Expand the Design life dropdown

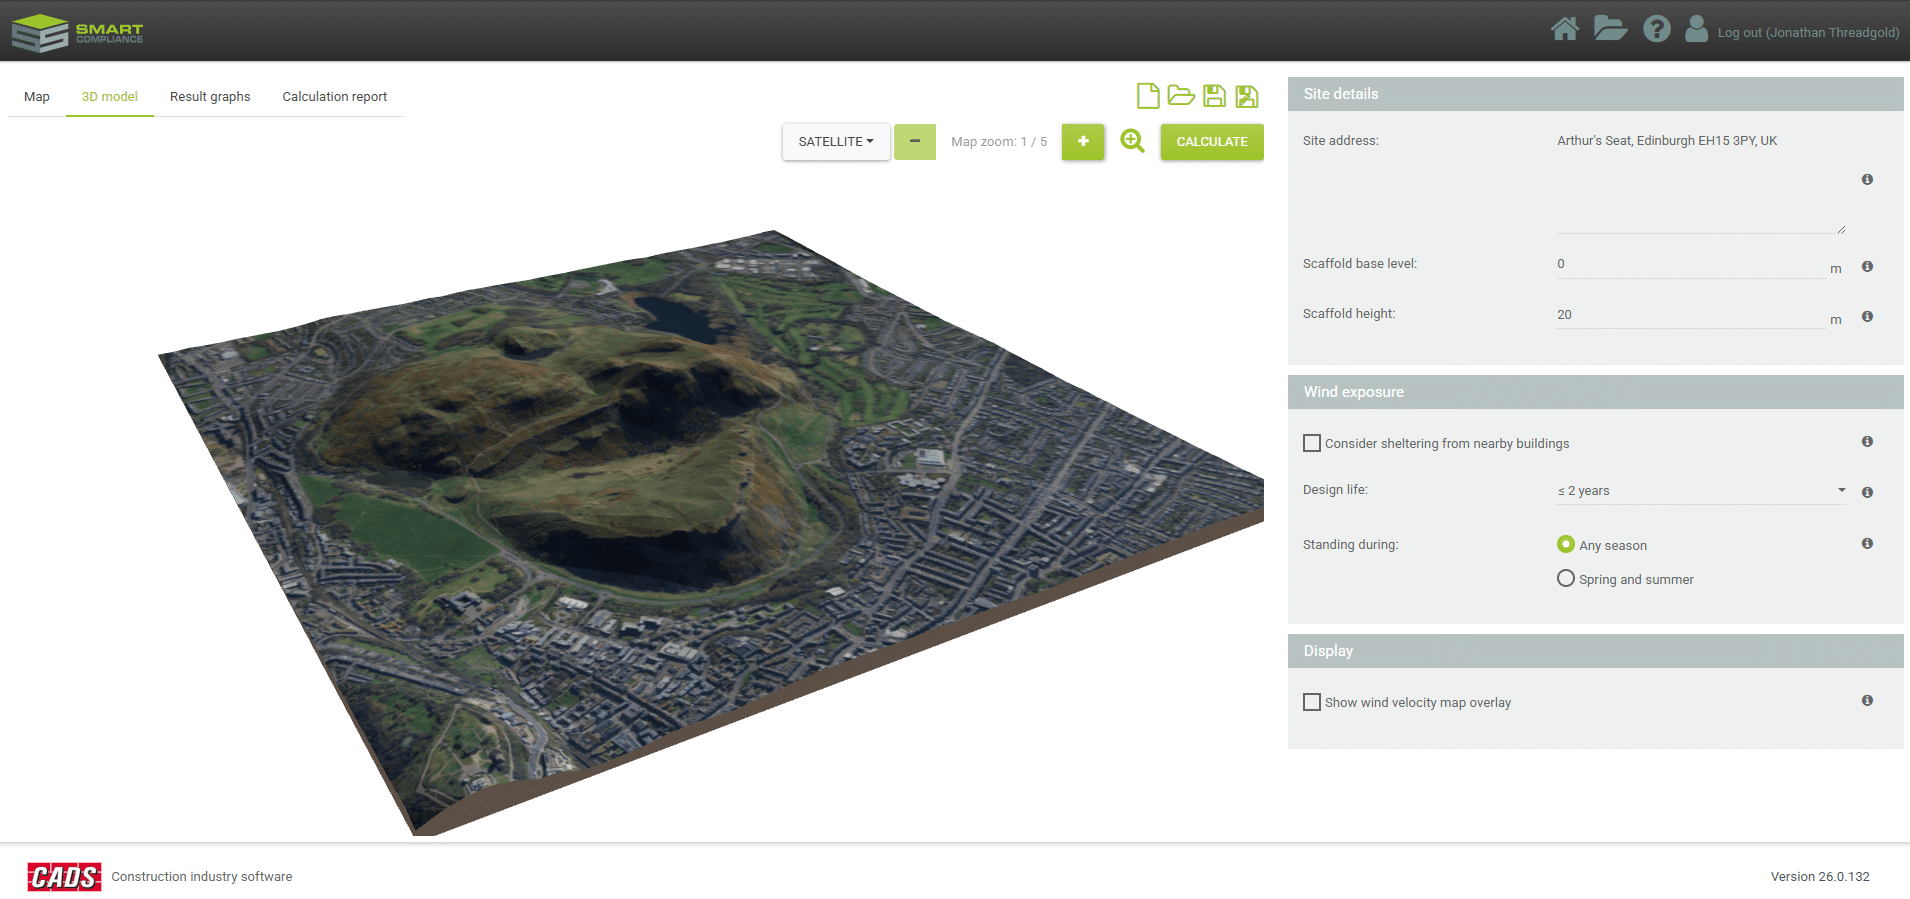tap(1701, 490)
